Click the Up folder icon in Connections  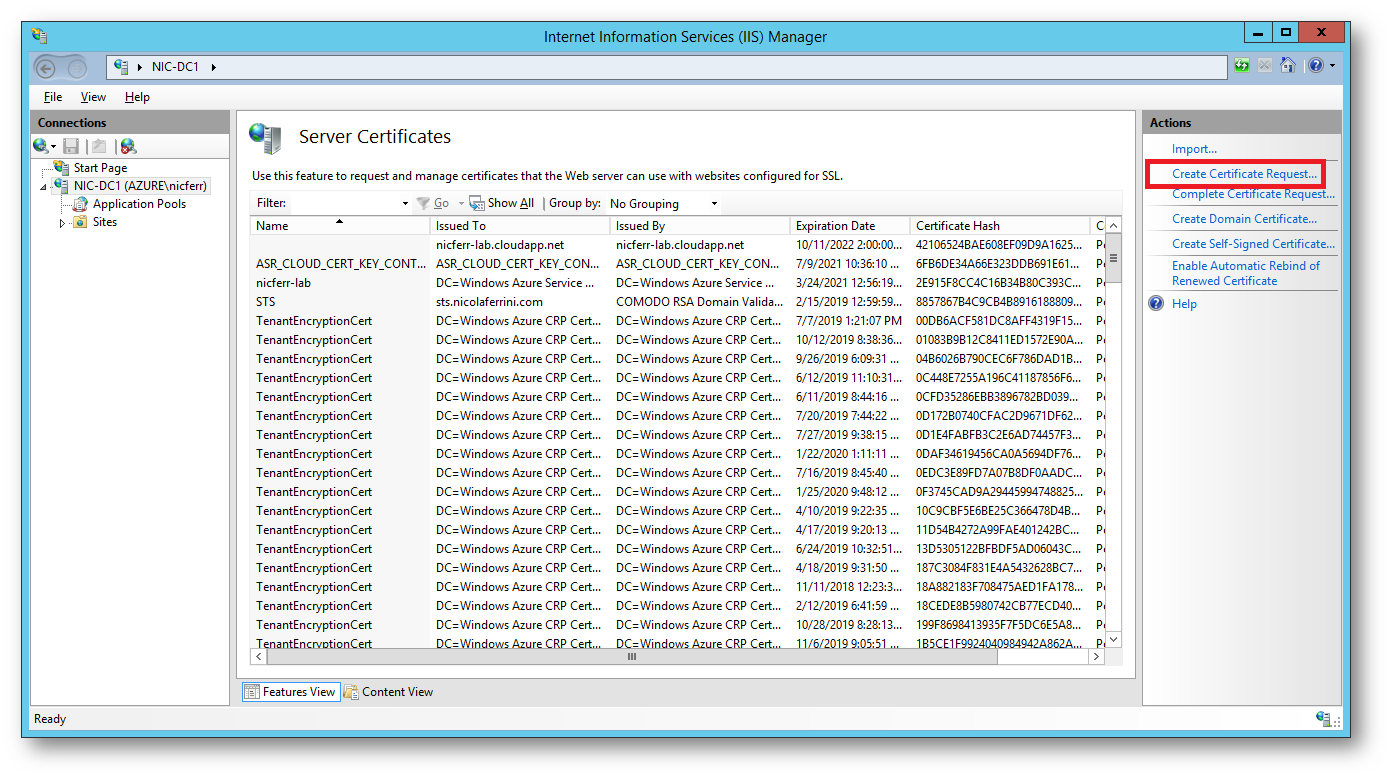pos(99,146)
